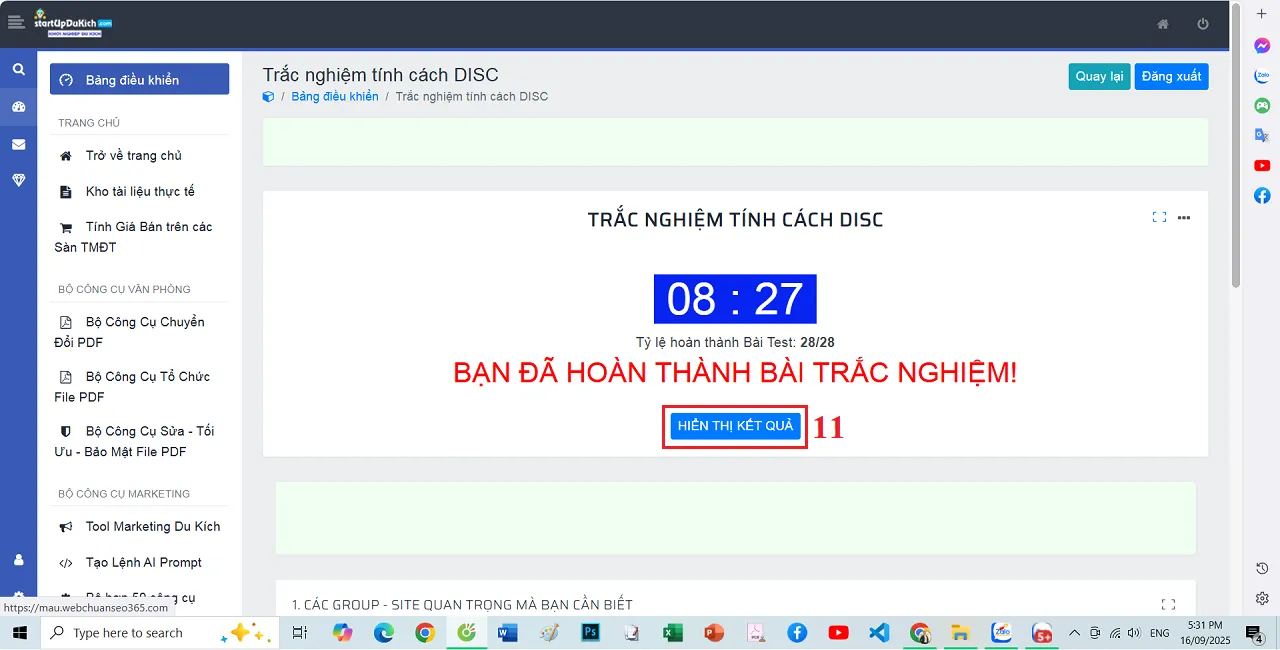Open Tool Marketing Du Kích menu item
This screenshot has height=650, width=1280.
coord(139,527)
